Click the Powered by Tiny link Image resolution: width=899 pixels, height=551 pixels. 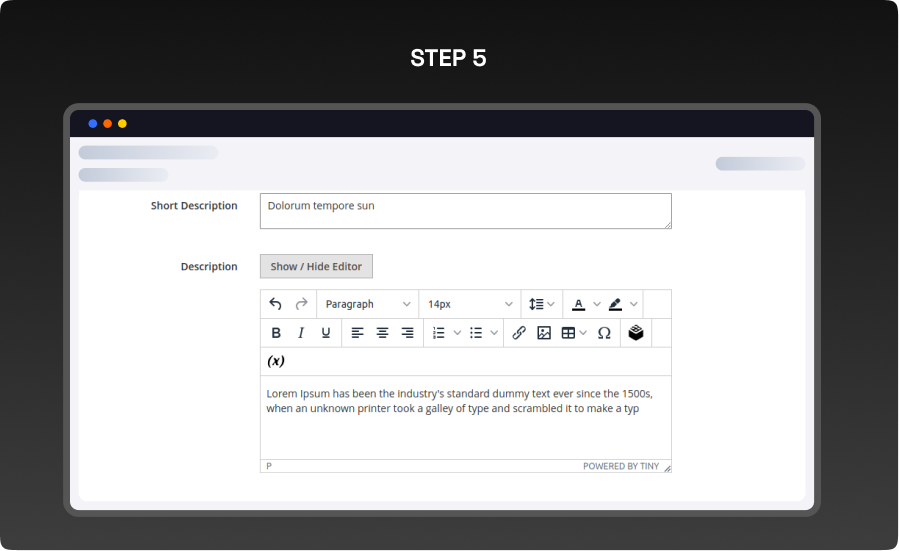[621, 466]
